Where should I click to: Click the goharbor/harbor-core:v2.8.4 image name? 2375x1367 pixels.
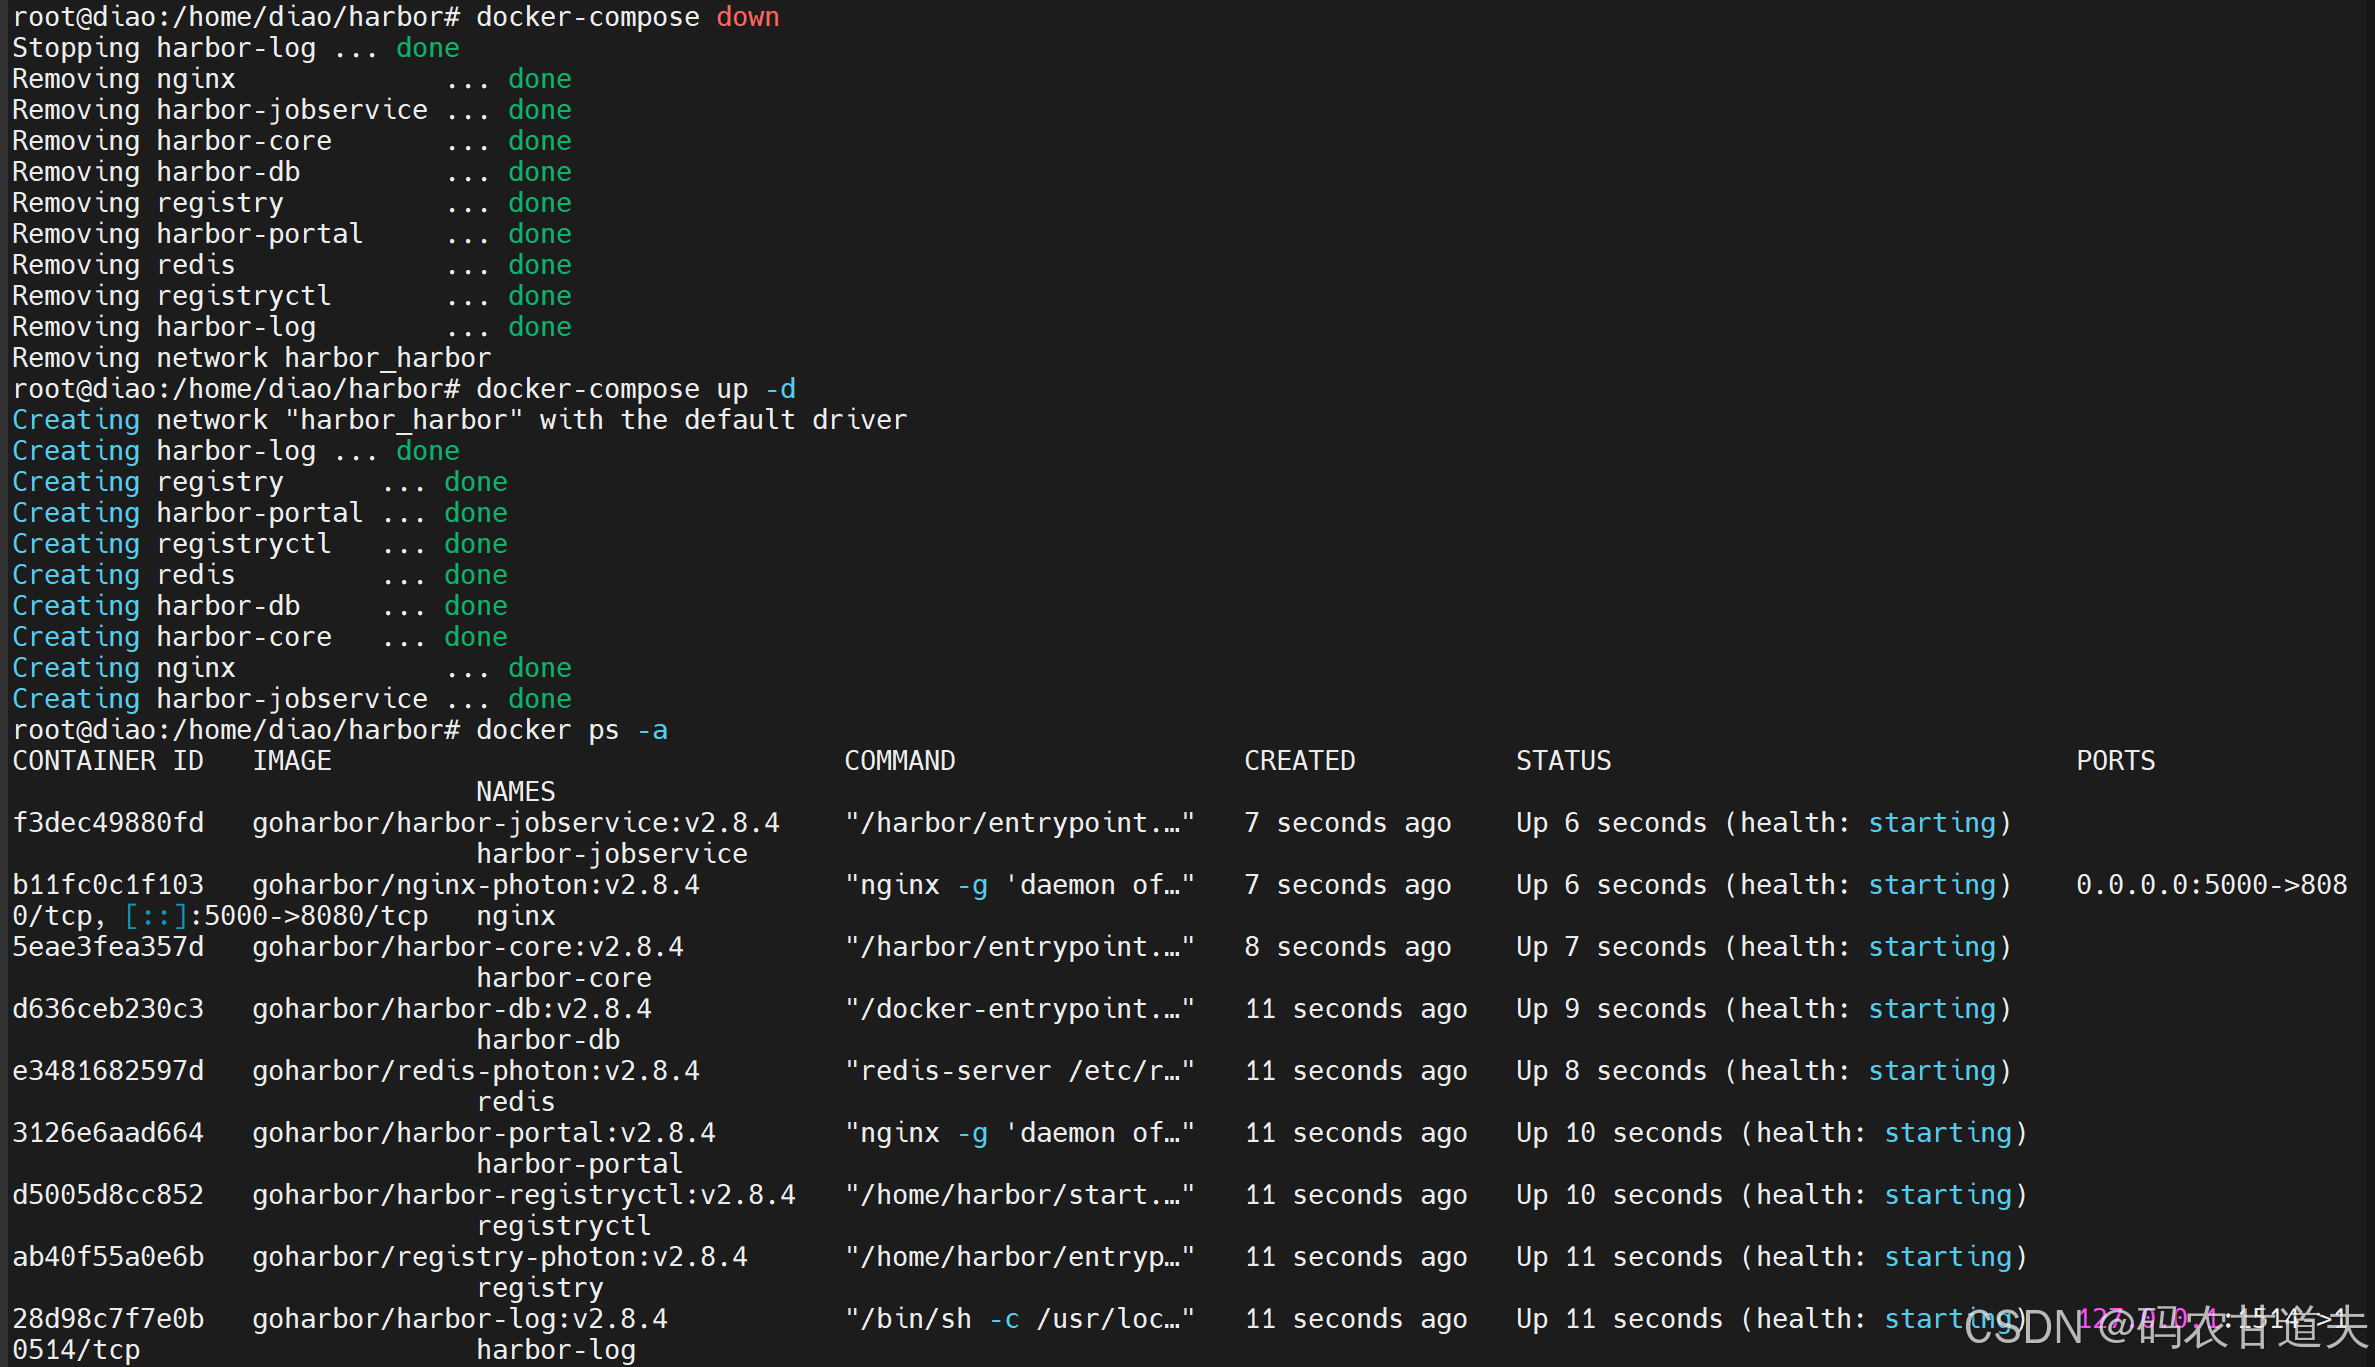[x=467, y=947]
